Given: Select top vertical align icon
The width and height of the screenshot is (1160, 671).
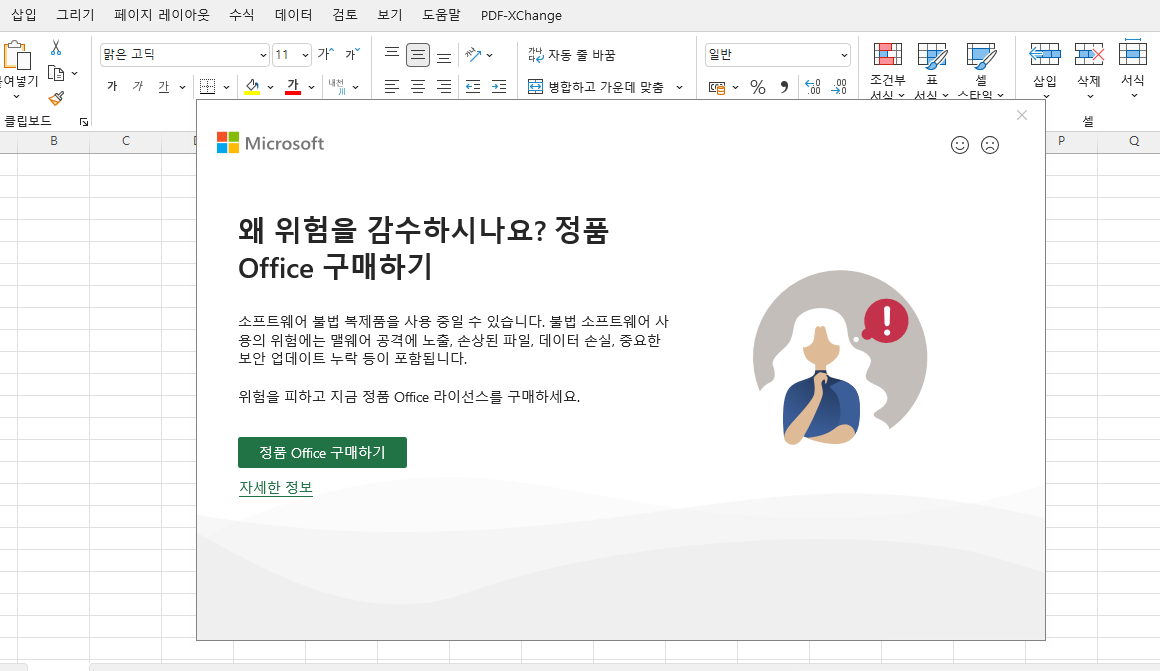Looking at the screenshot, I should 392,54.
